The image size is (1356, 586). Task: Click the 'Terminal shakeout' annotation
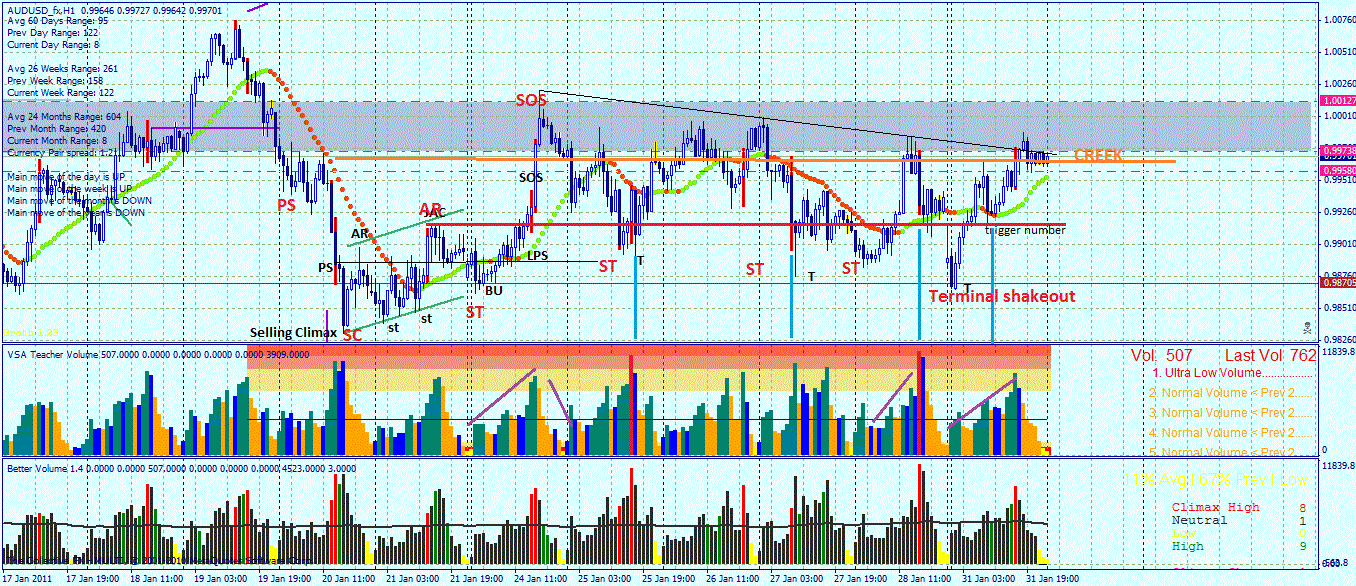point(1002,296)
